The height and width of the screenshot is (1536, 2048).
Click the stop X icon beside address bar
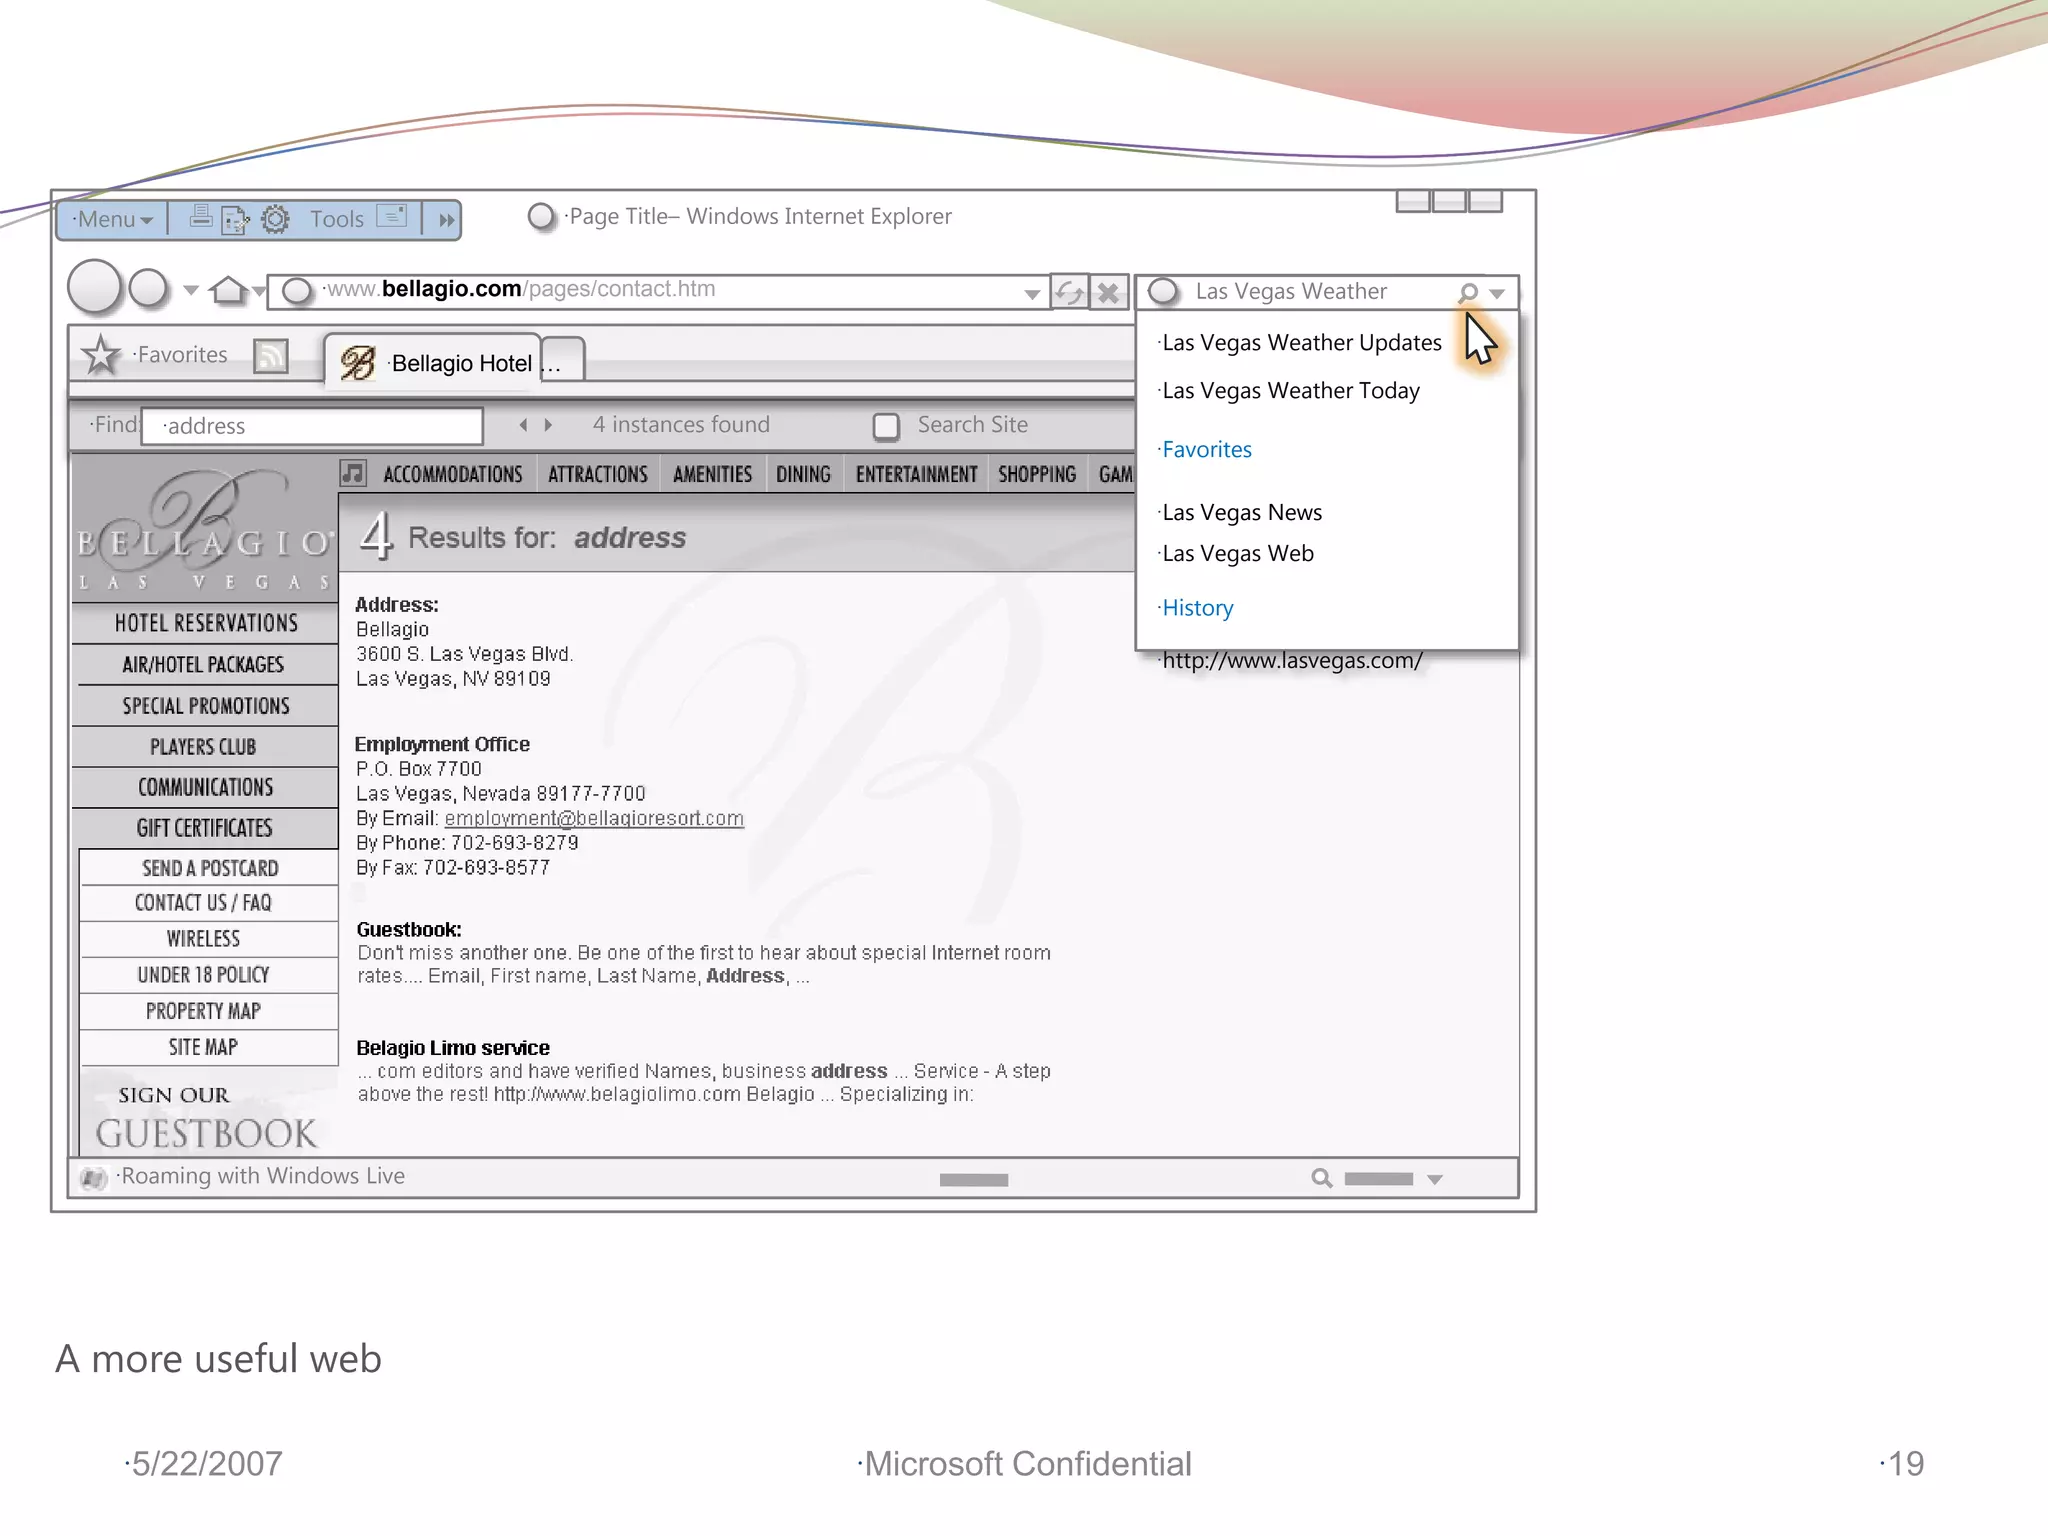coord(1108,293)
